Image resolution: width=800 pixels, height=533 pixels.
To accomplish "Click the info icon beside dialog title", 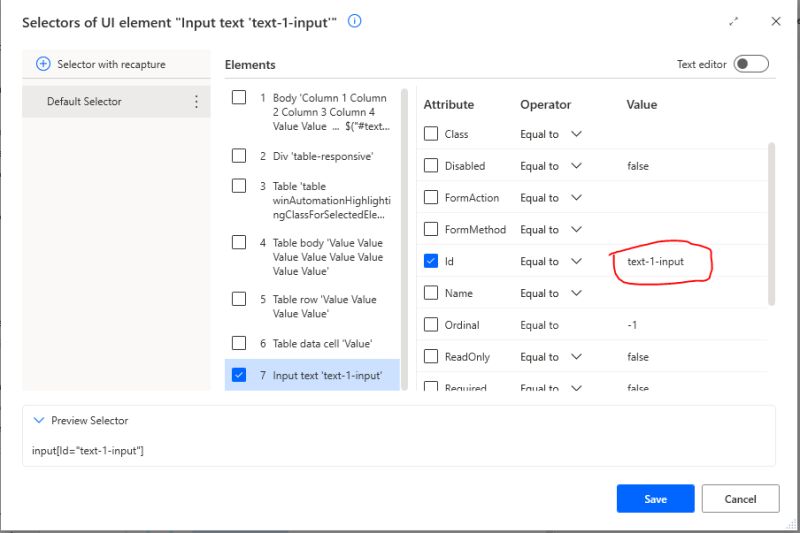I will point(355,21).
